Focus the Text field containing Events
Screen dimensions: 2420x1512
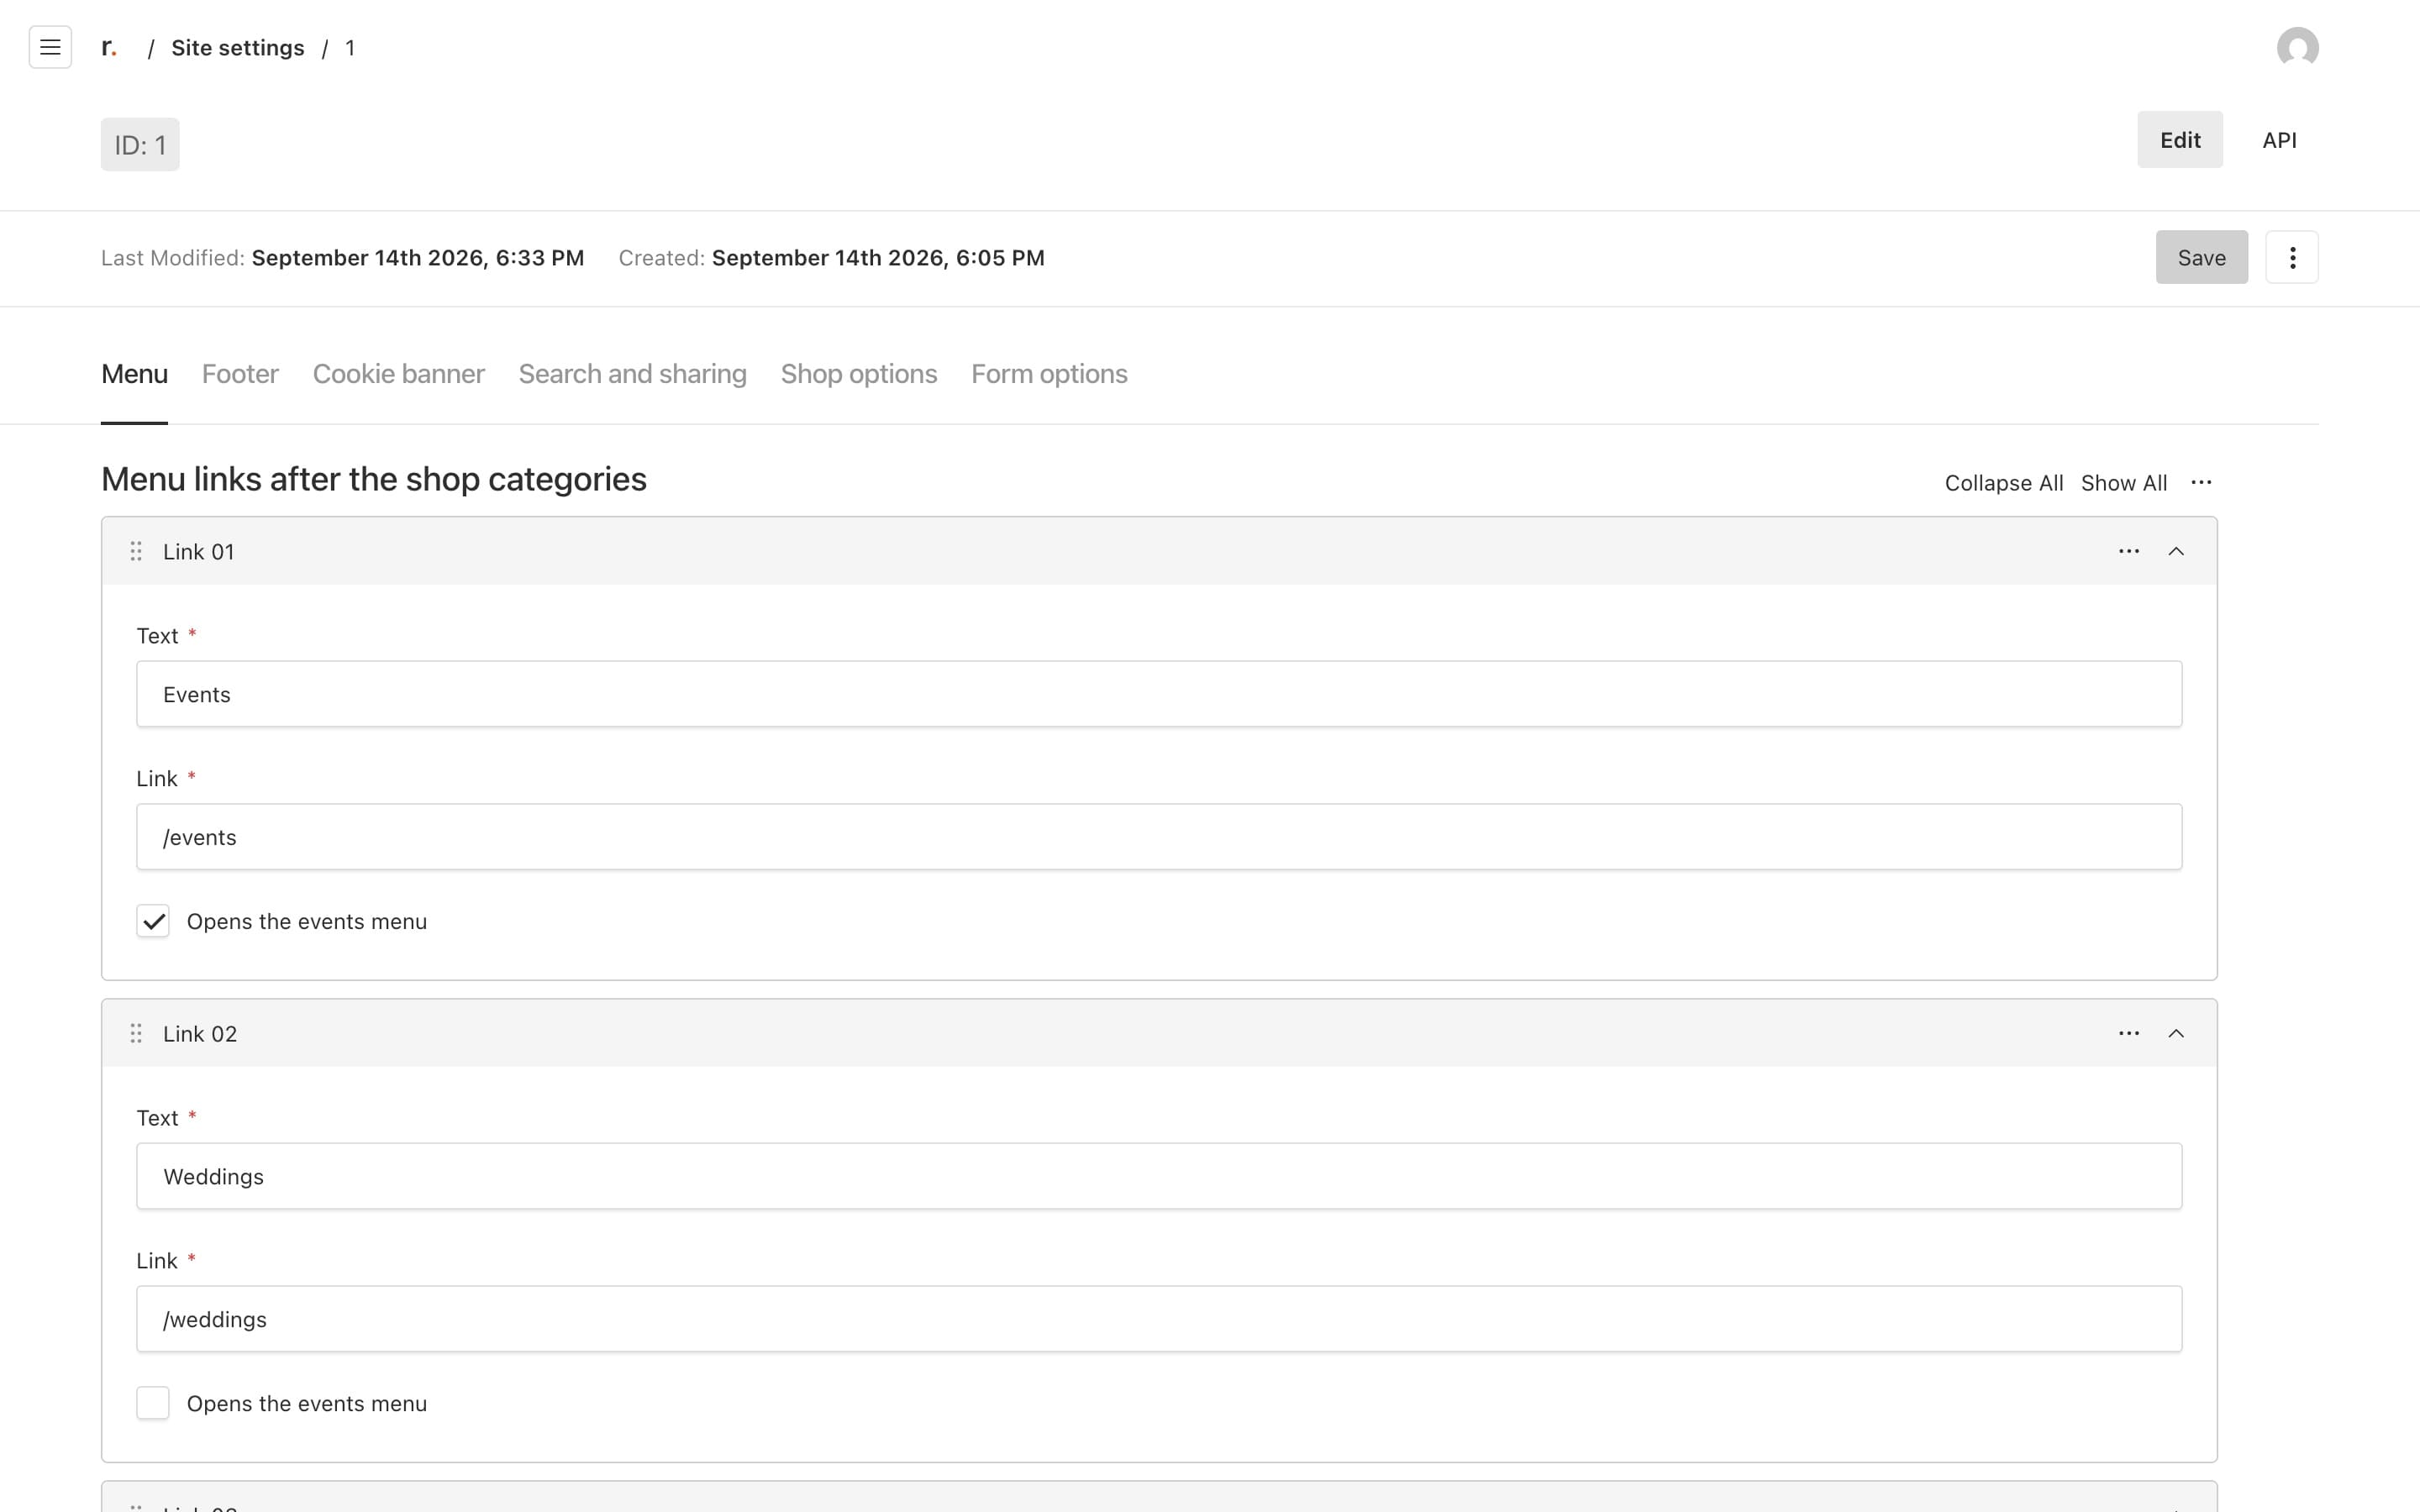[1159, 694]
